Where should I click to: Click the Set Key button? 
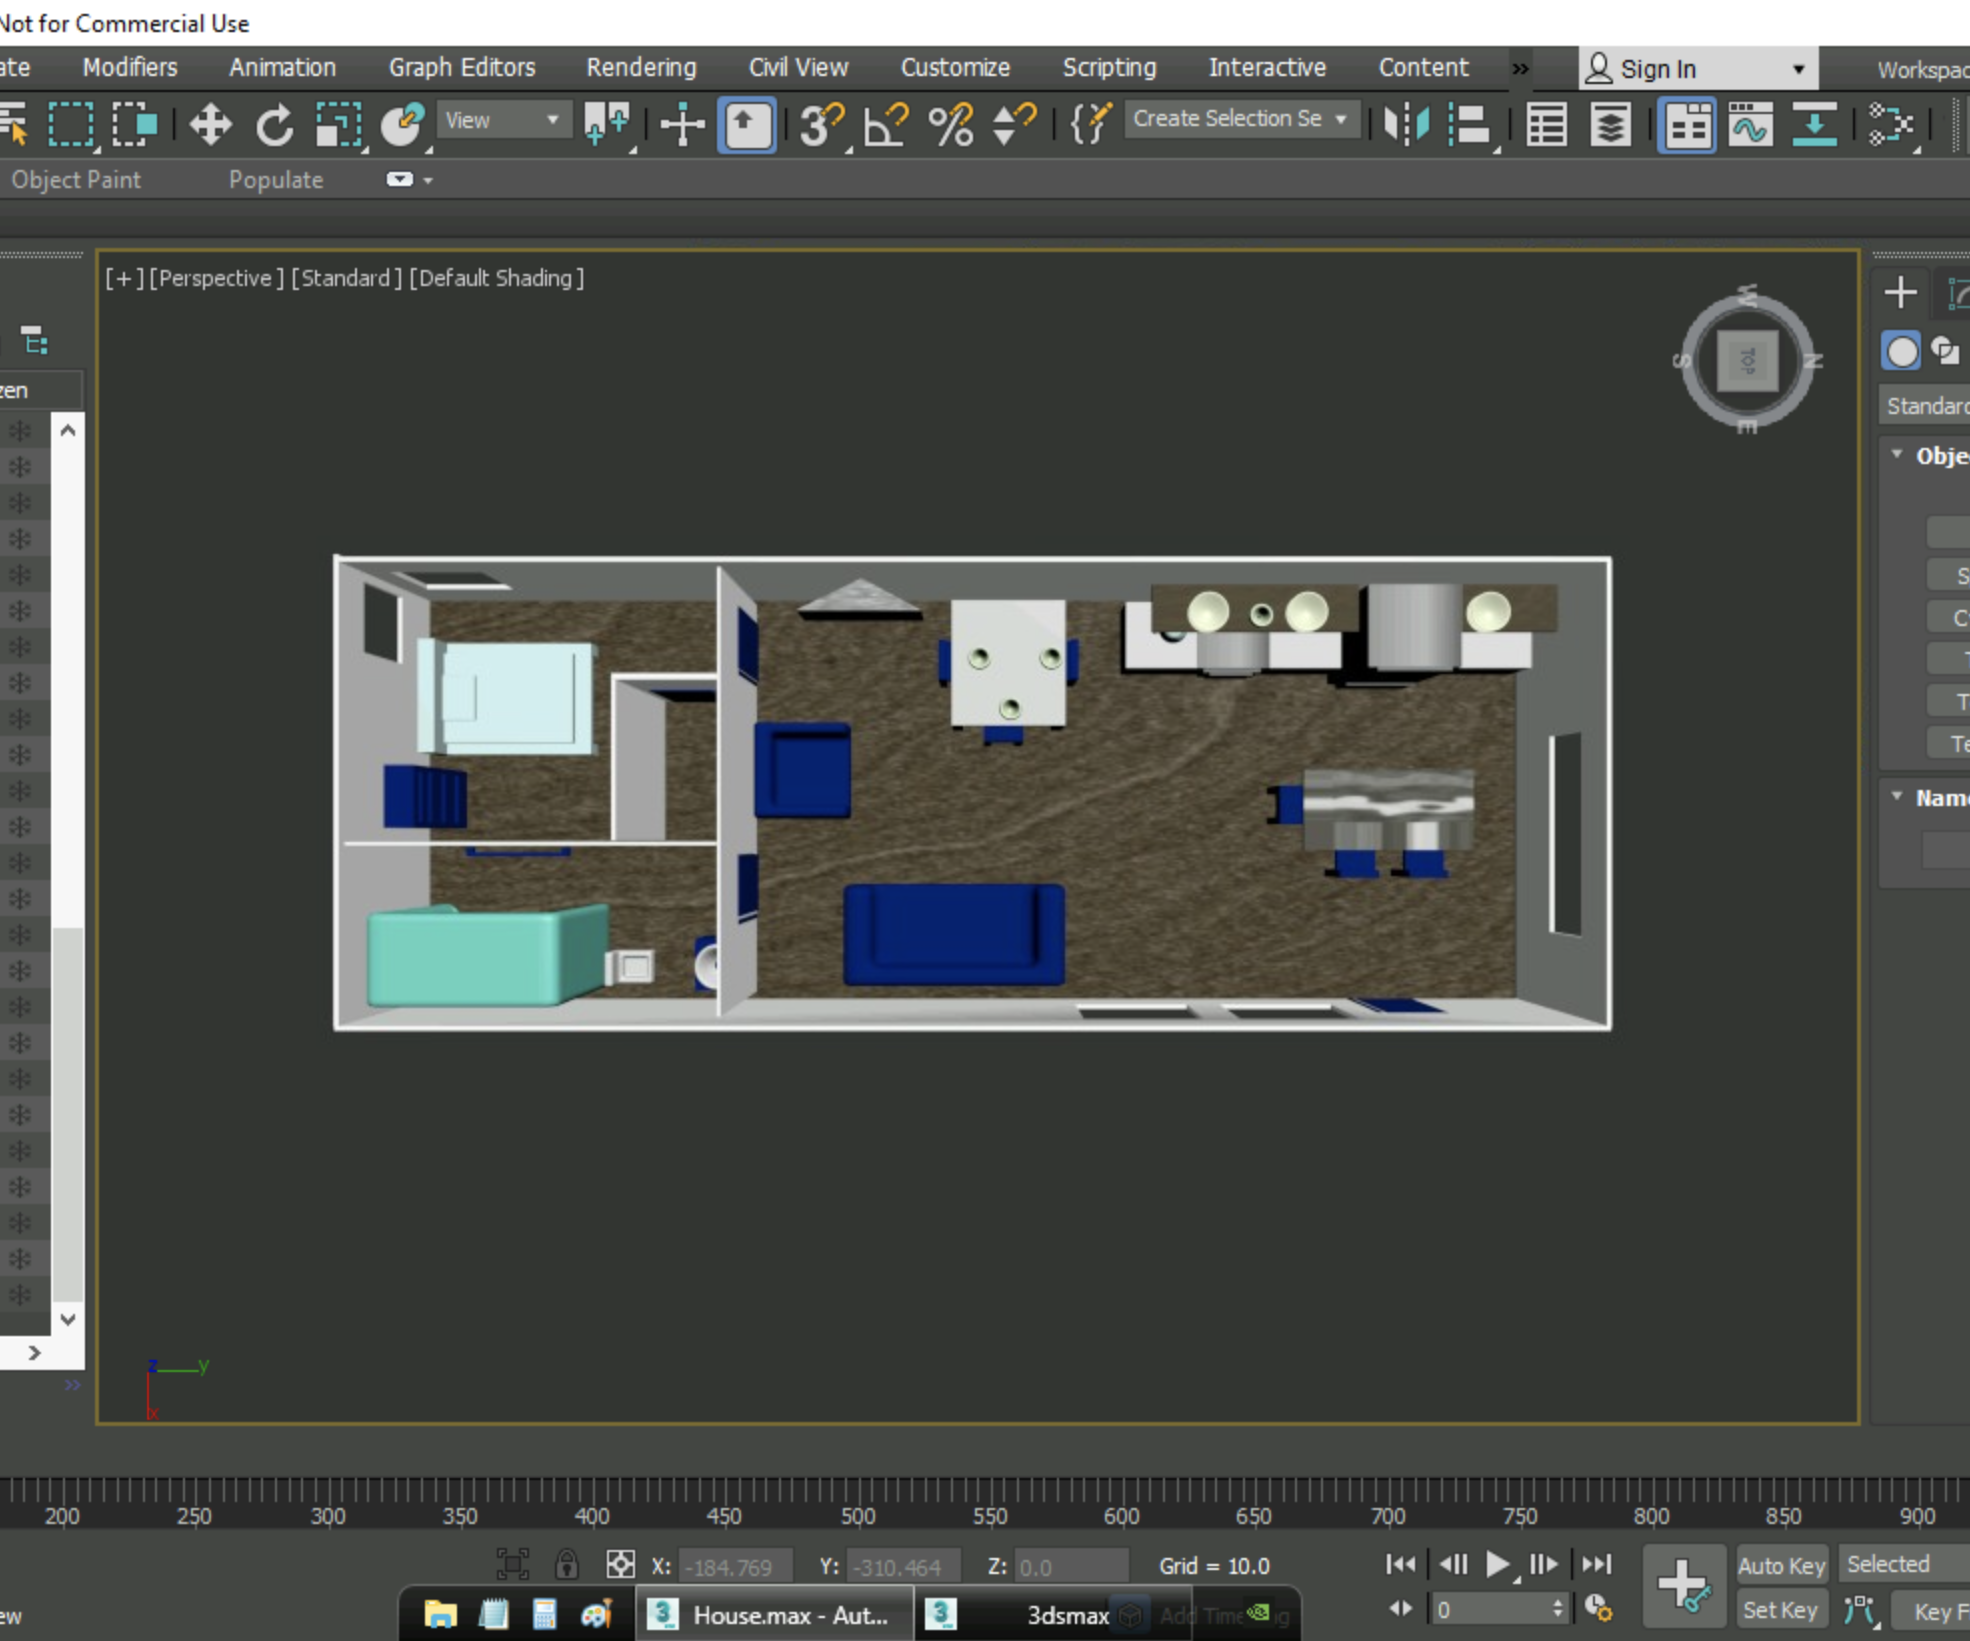[x=1782, y=1609]
